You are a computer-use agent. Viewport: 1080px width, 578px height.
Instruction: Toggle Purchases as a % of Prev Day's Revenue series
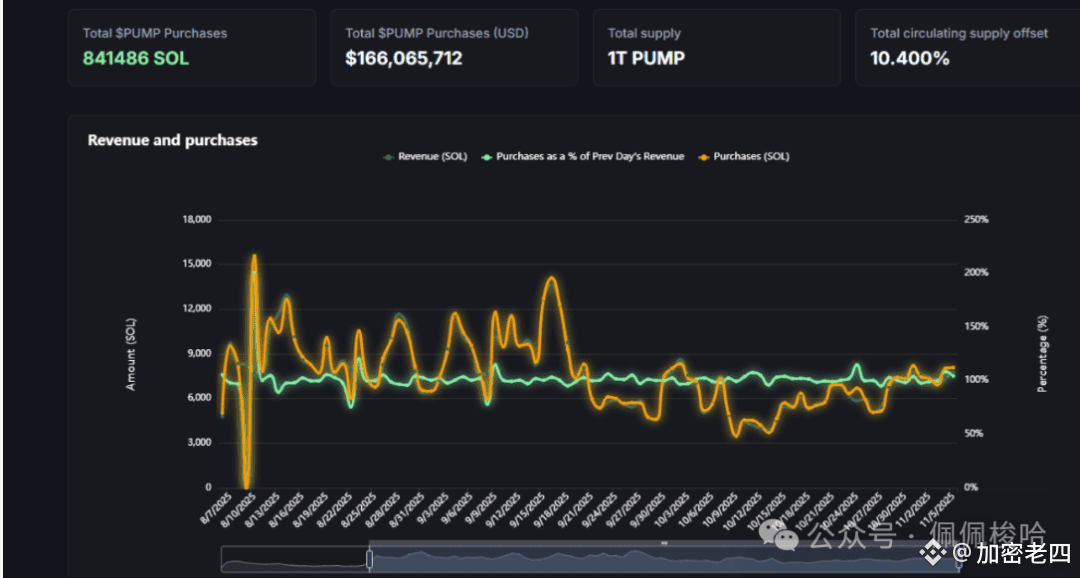[x=590, y=156]
